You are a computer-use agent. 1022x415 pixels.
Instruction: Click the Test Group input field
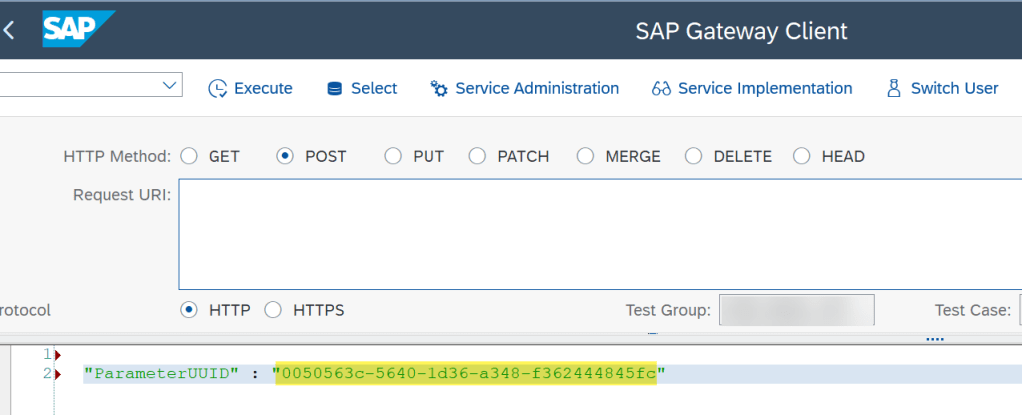[797, 310]
